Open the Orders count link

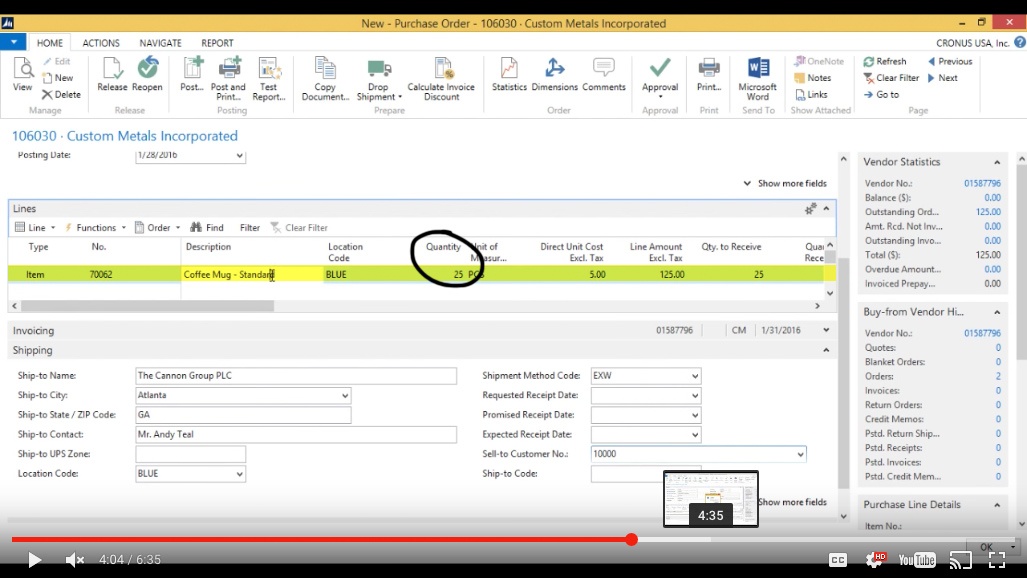[998, 376]
